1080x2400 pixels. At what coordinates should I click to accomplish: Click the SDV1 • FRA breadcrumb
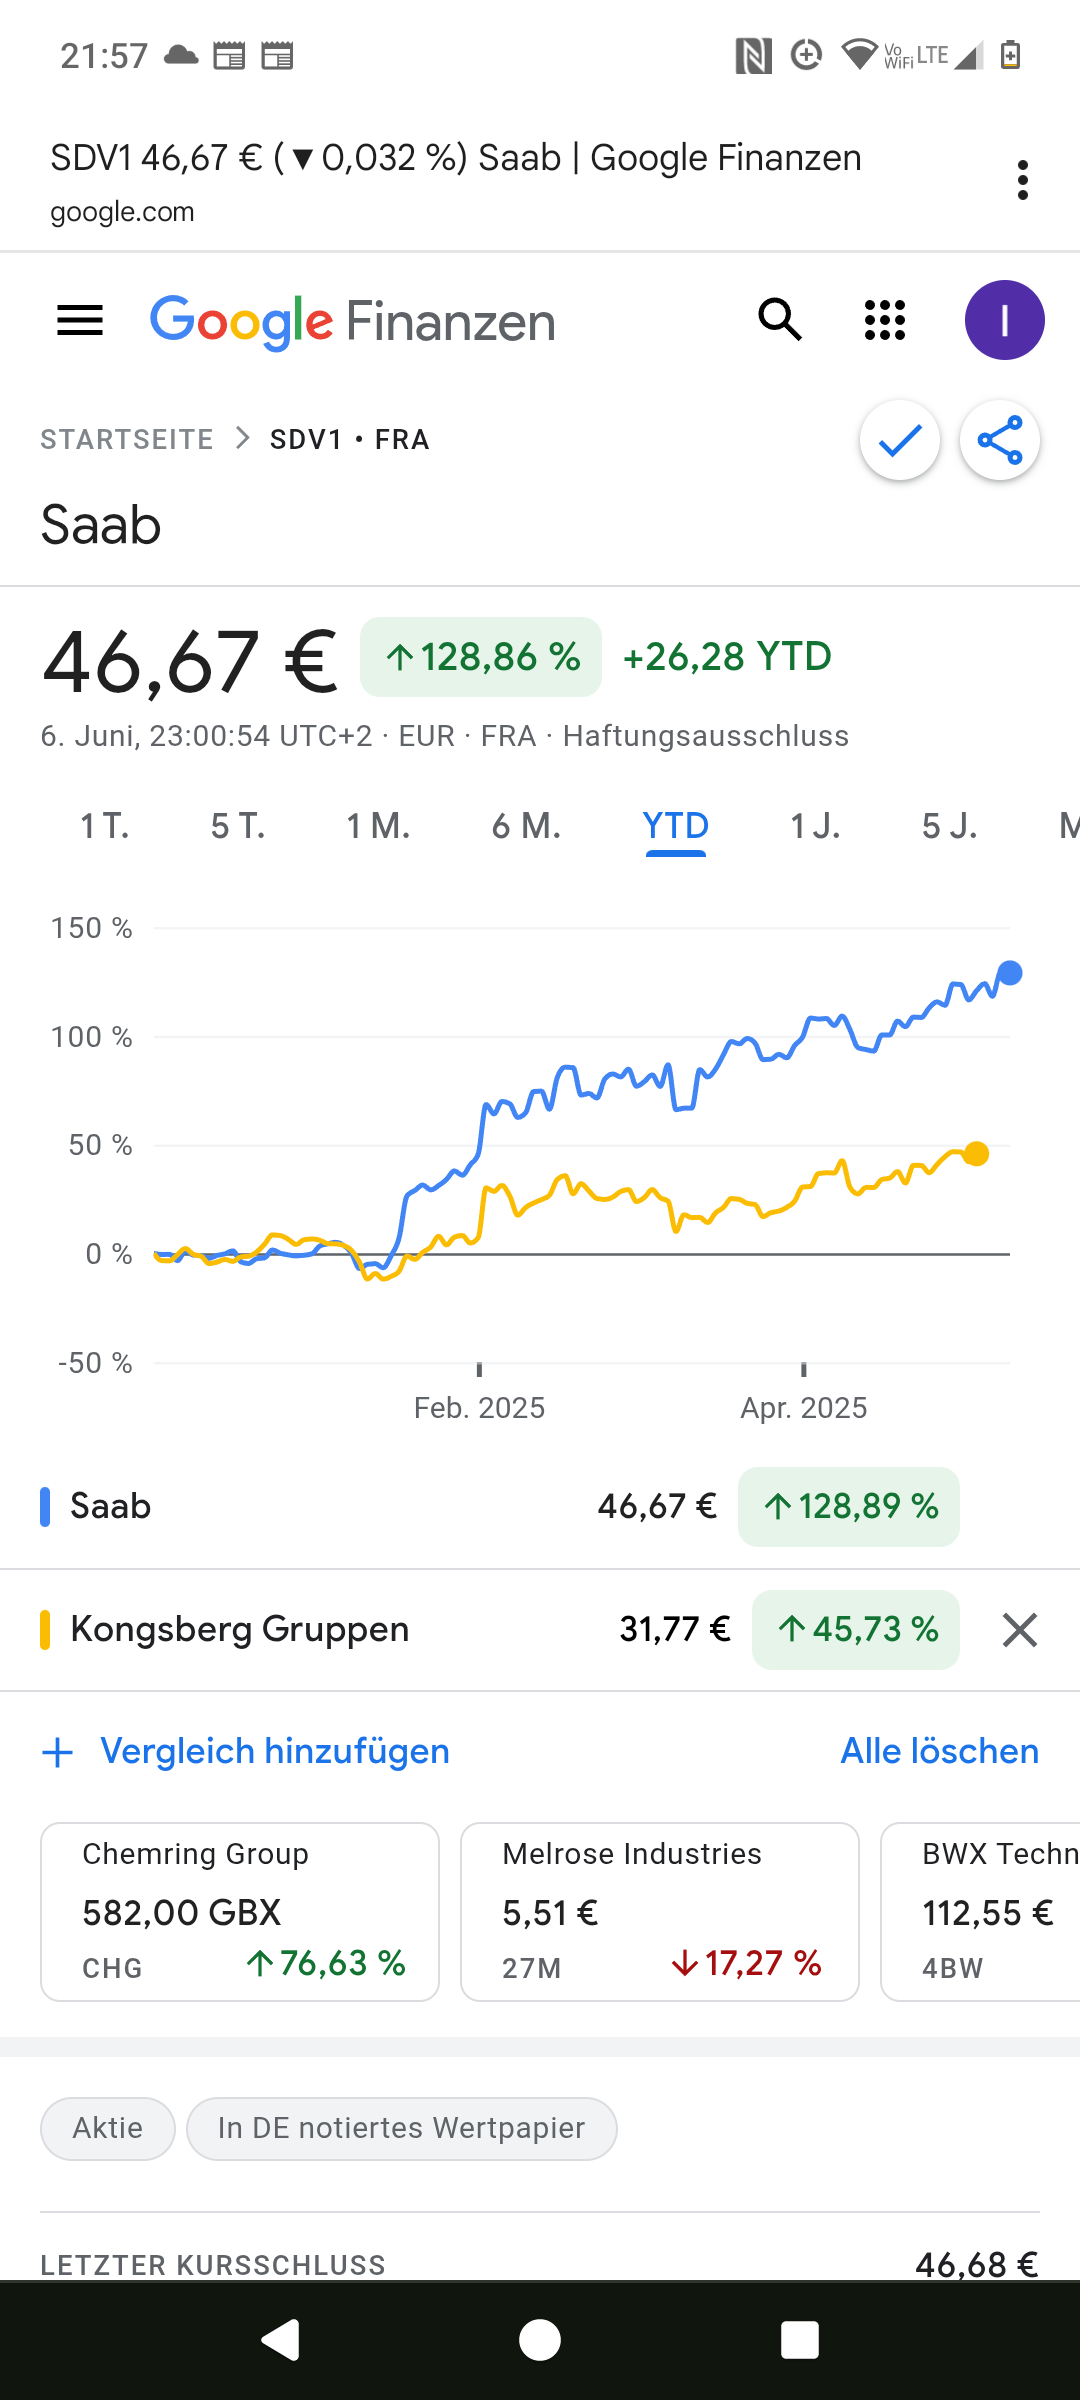(x=350, y=440)
